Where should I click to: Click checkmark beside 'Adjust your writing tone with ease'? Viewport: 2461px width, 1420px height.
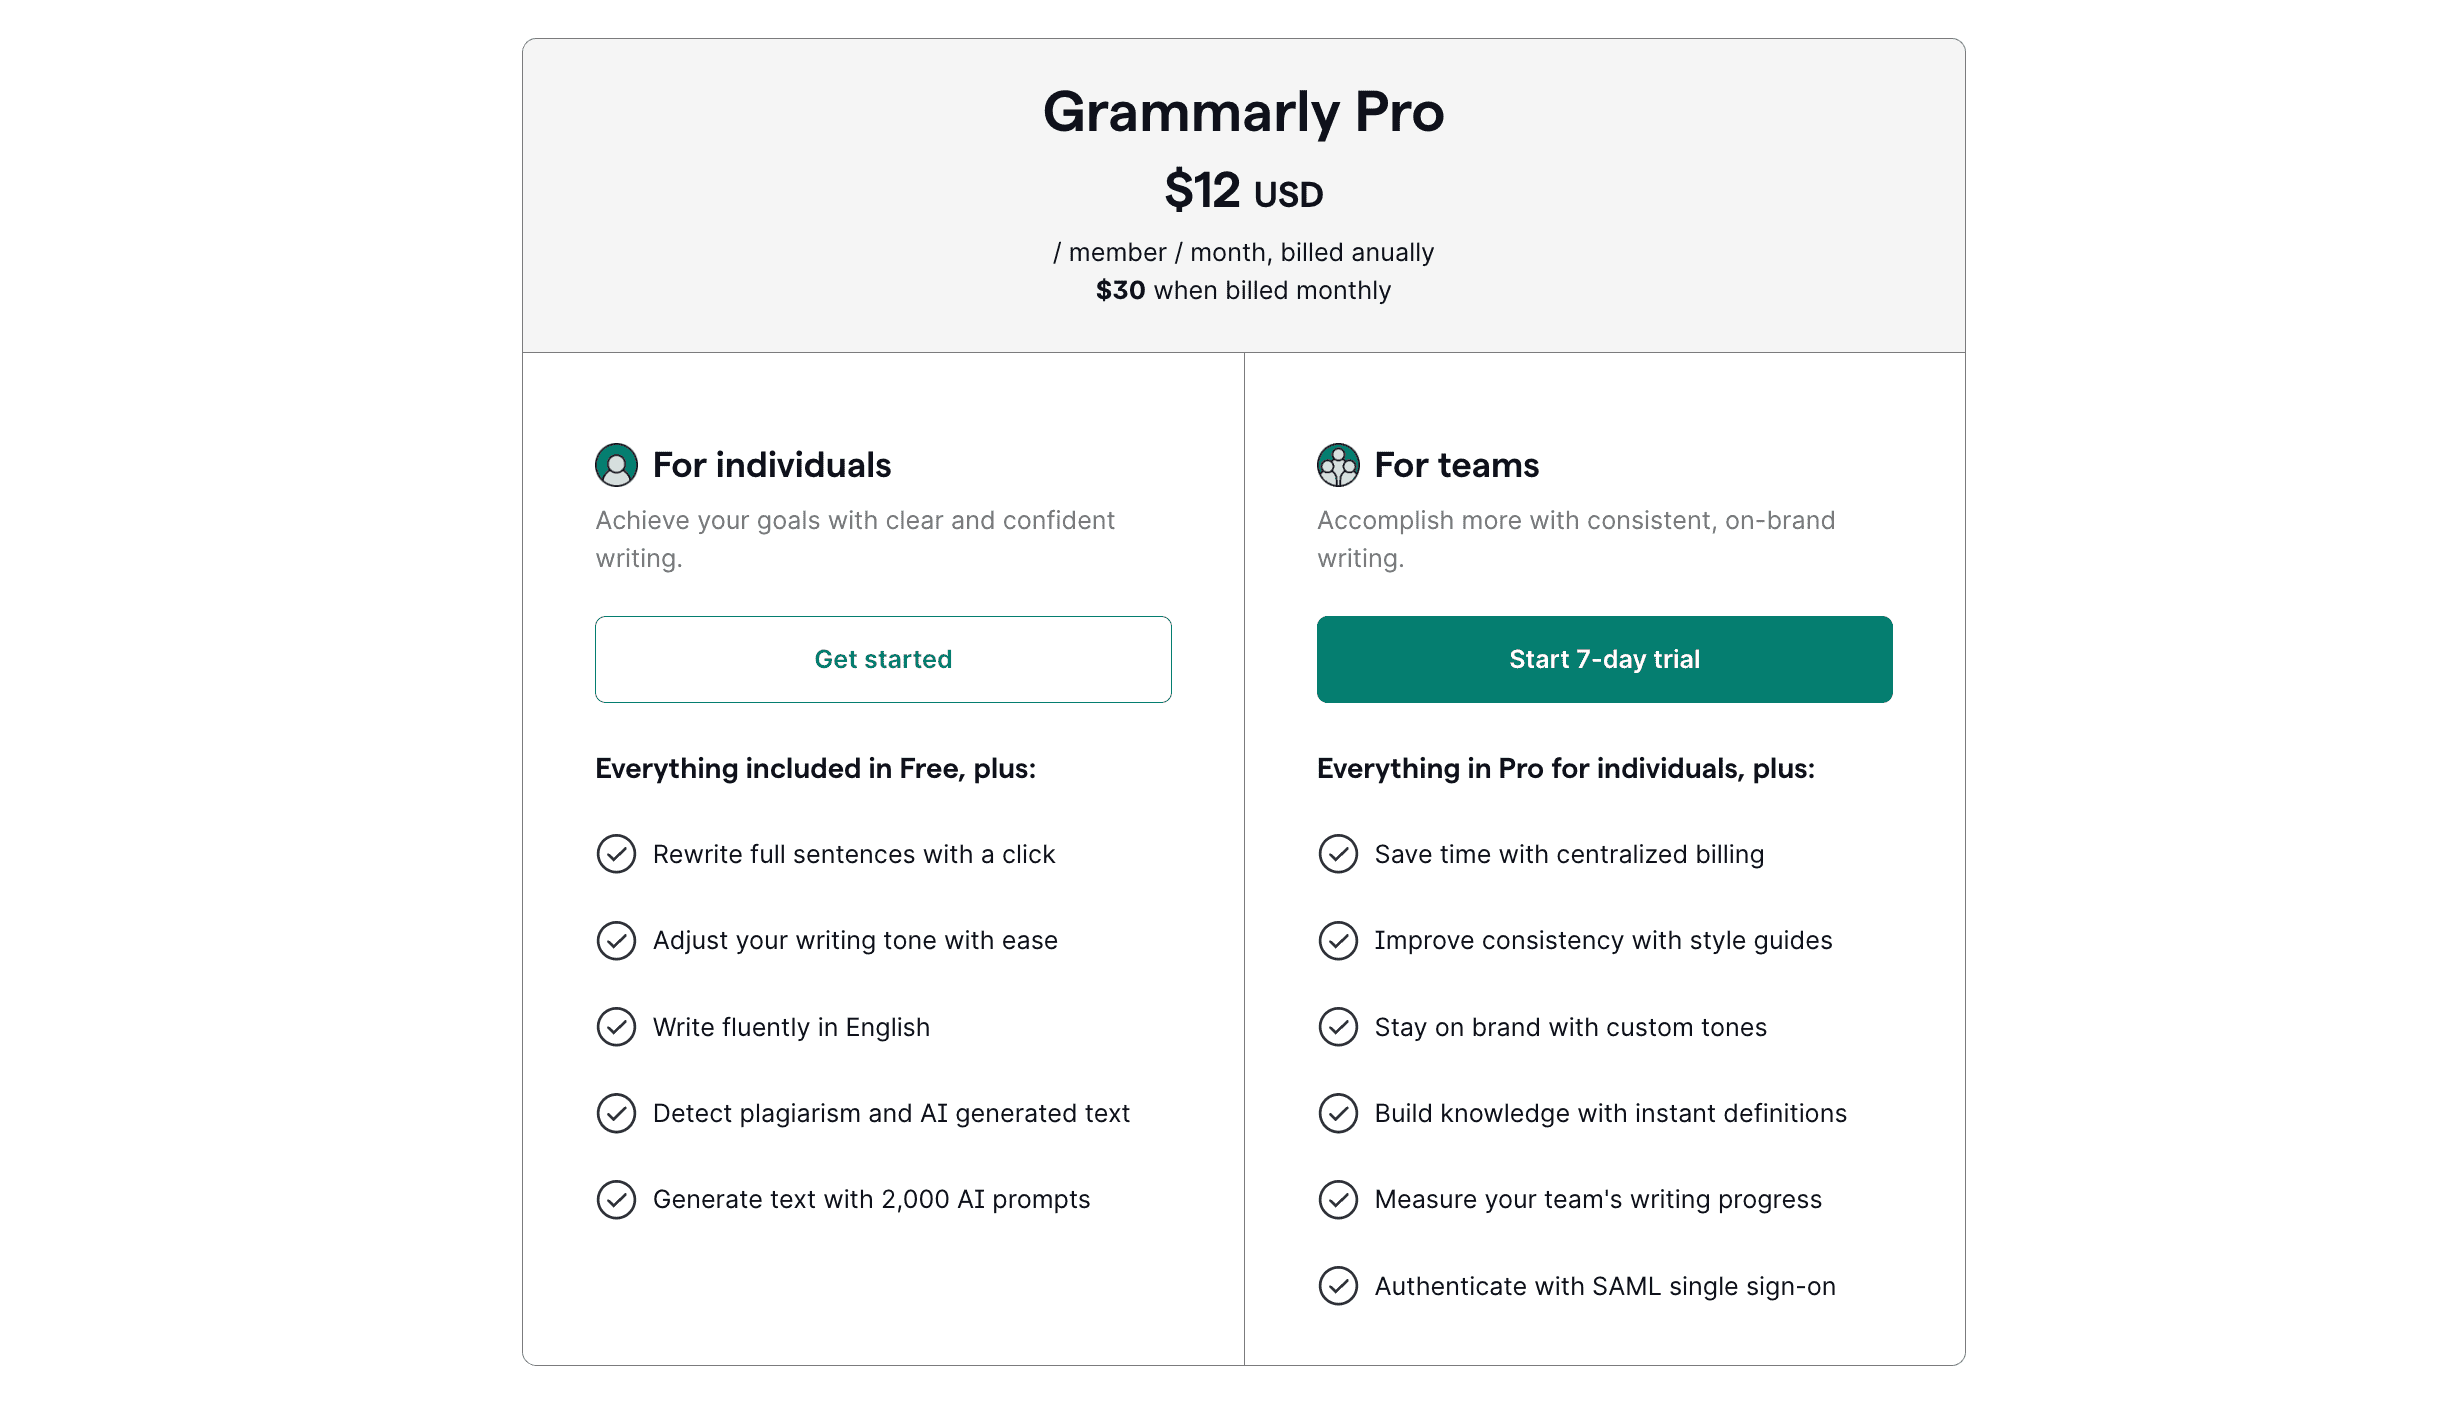coord(616,940)
